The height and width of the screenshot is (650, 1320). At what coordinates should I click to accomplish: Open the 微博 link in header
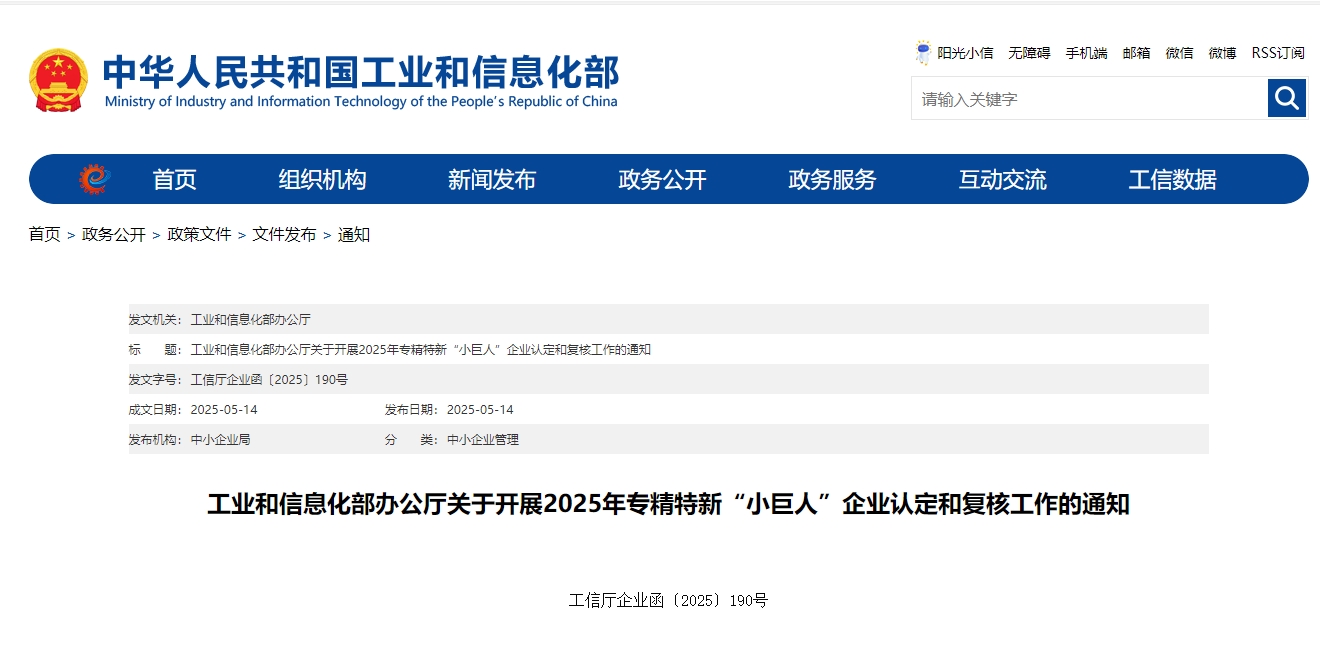1222,53
